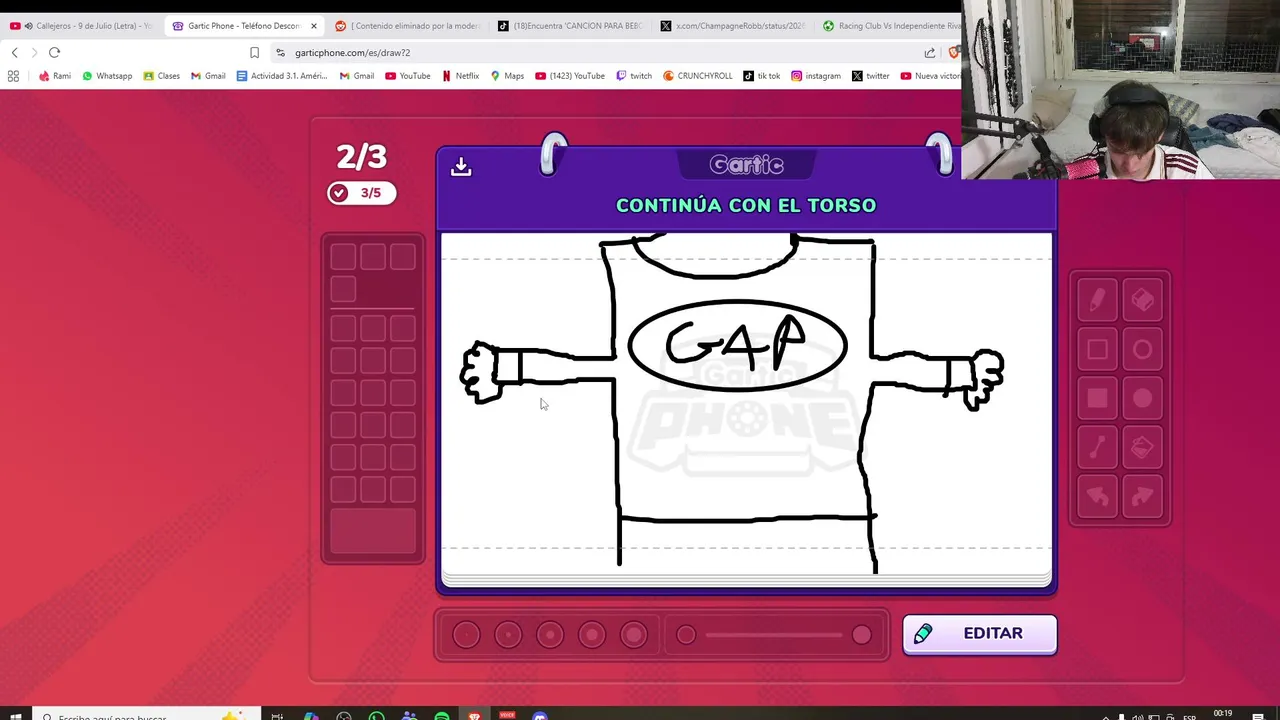Pick the filled circle tool

tap(1143, 398)
